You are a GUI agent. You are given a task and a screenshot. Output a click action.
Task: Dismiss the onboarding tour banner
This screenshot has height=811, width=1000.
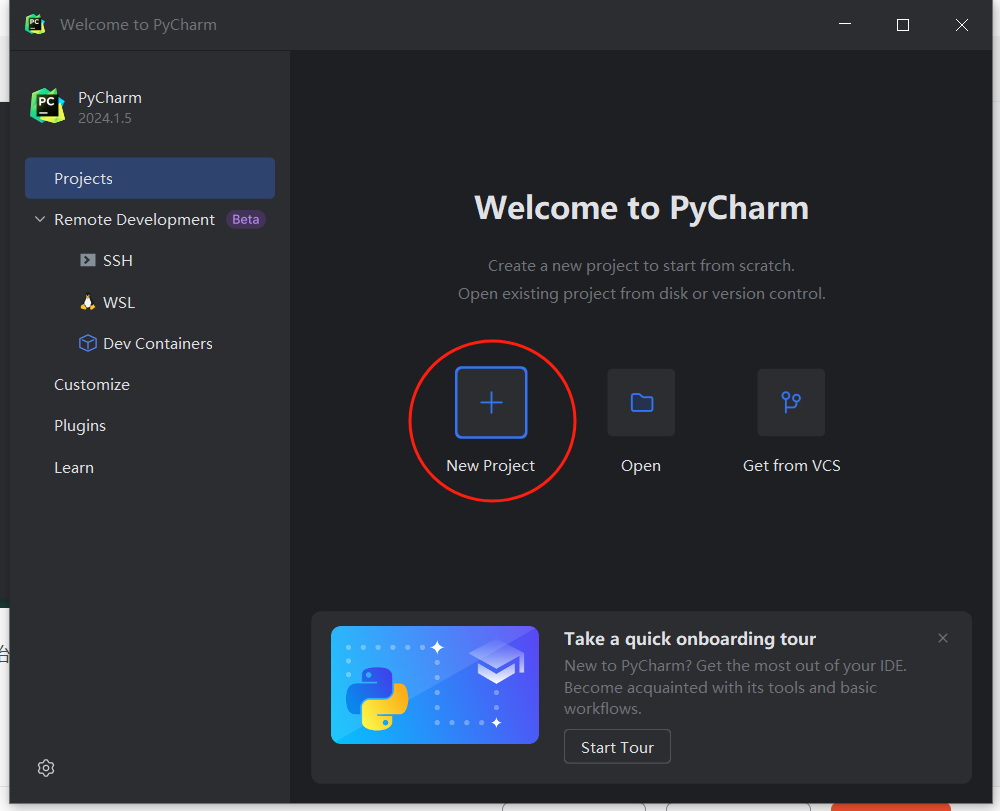point(943,638)
